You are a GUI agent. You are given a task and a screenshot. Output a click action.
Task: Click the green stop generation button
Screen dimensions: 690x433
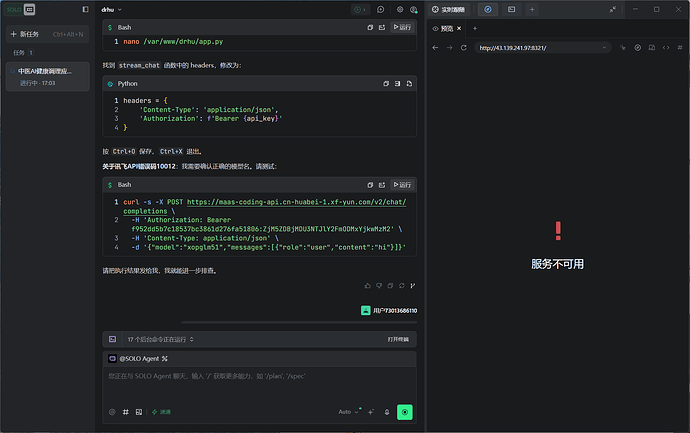405,412
